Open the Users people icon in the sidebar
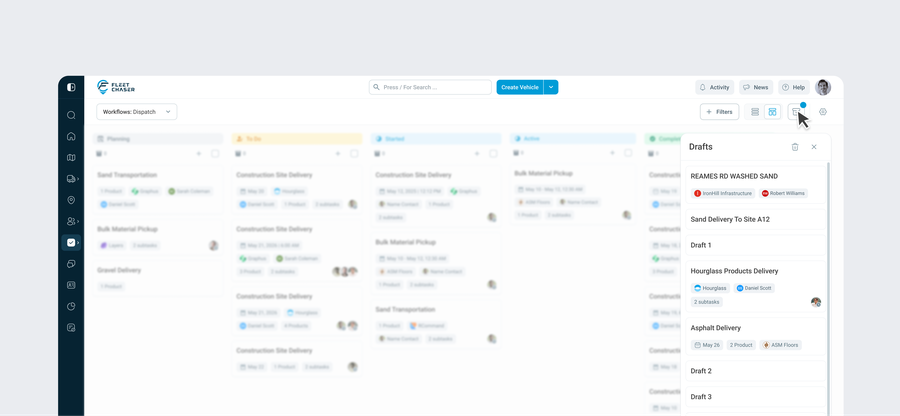 (x=71, y=221)
